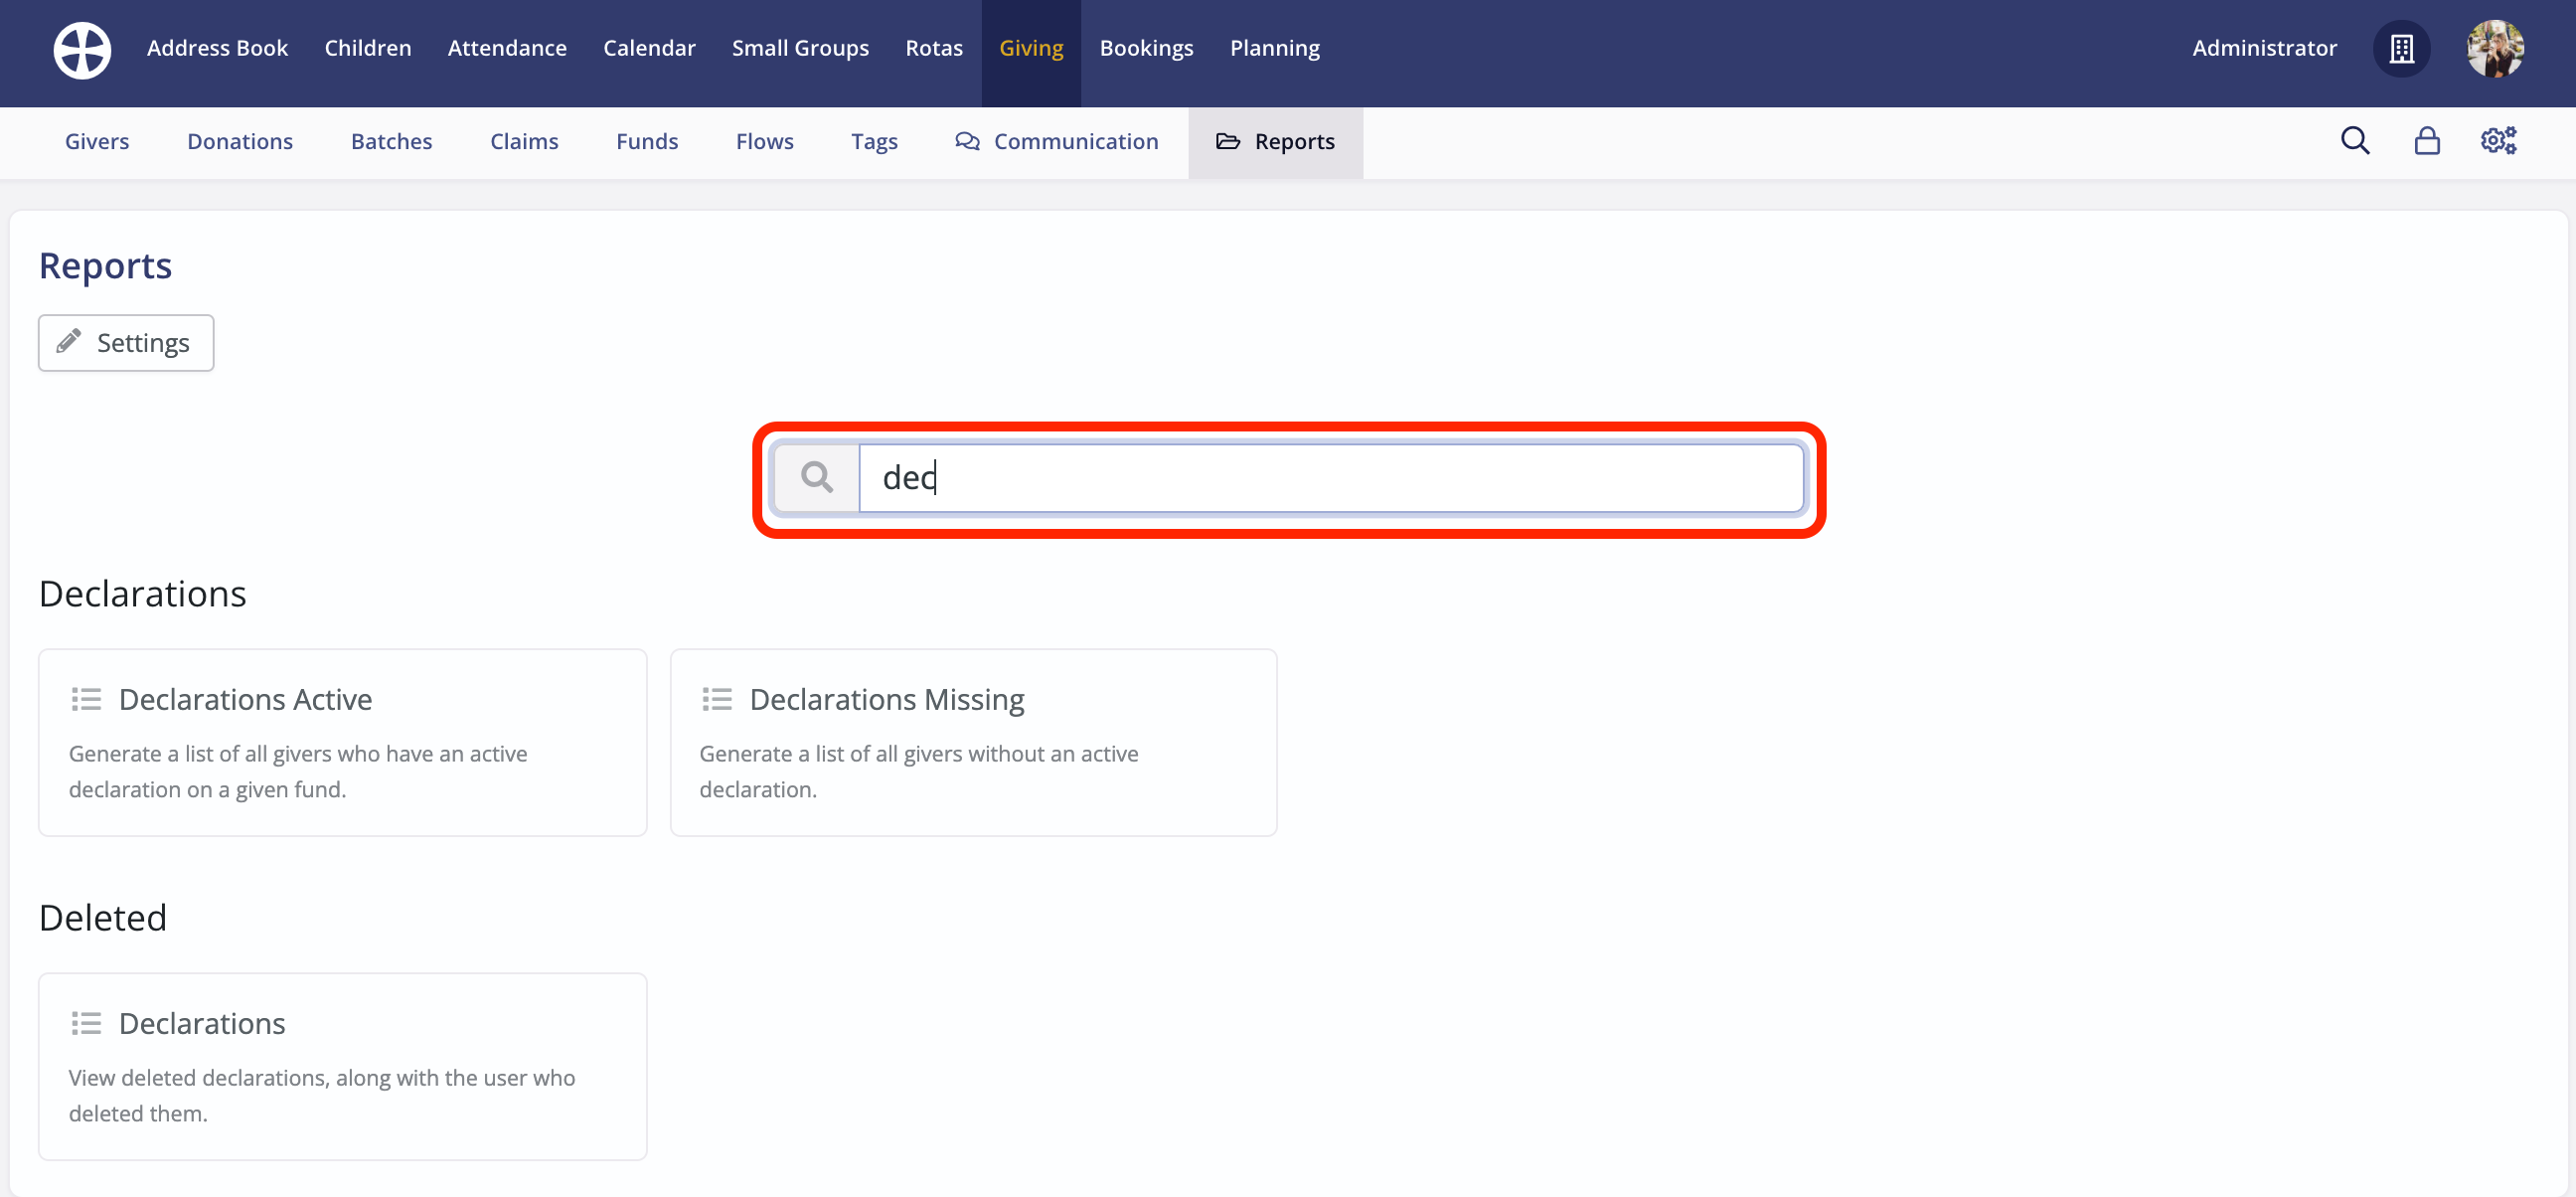Open the Communication tab
The height and width of the screenshot is (1197, 2576).
pos(1057,142)
